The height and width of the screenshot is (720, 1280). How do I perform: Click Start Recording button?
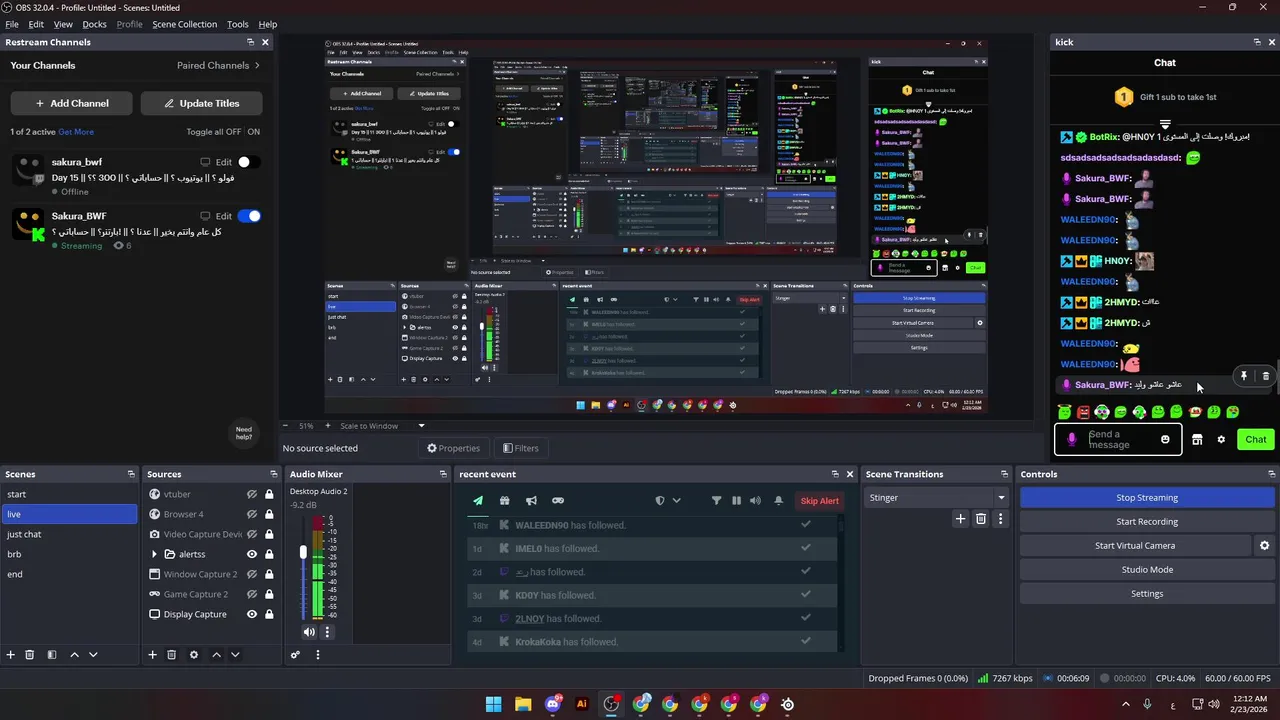click(1147, 522)
